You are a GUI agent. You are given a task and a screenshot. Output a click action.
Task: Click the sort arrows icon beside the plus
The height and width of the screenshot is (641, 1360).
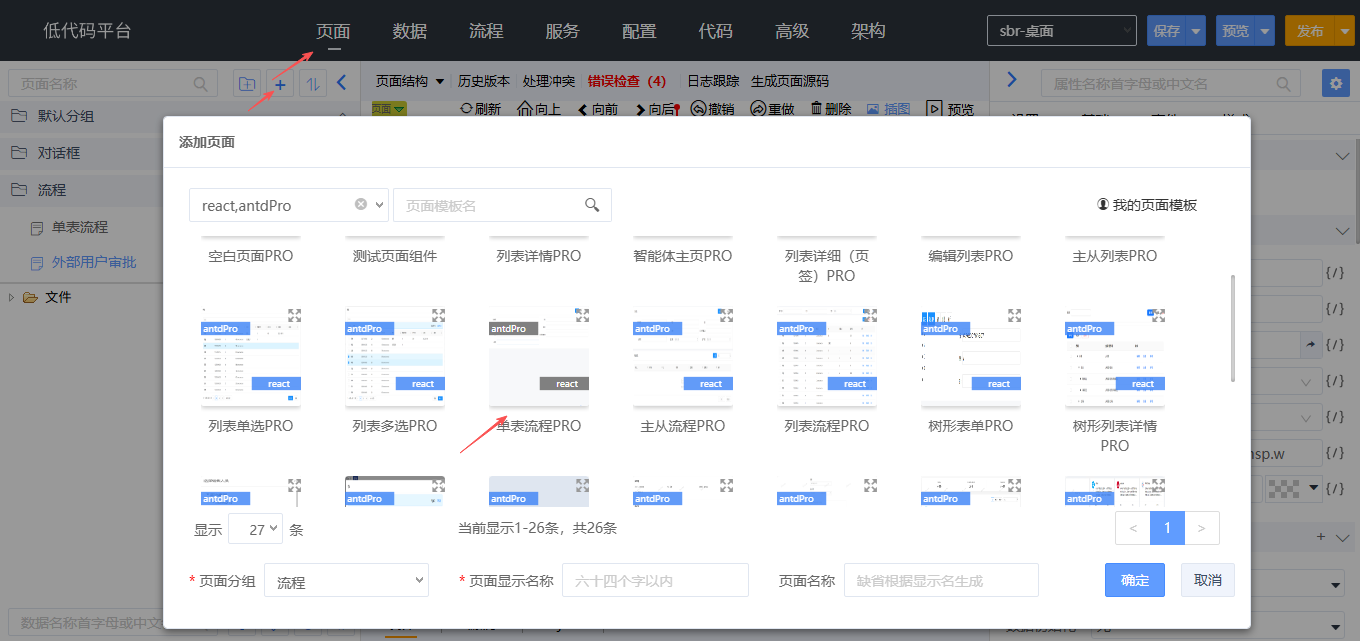(x=312, y=84)
